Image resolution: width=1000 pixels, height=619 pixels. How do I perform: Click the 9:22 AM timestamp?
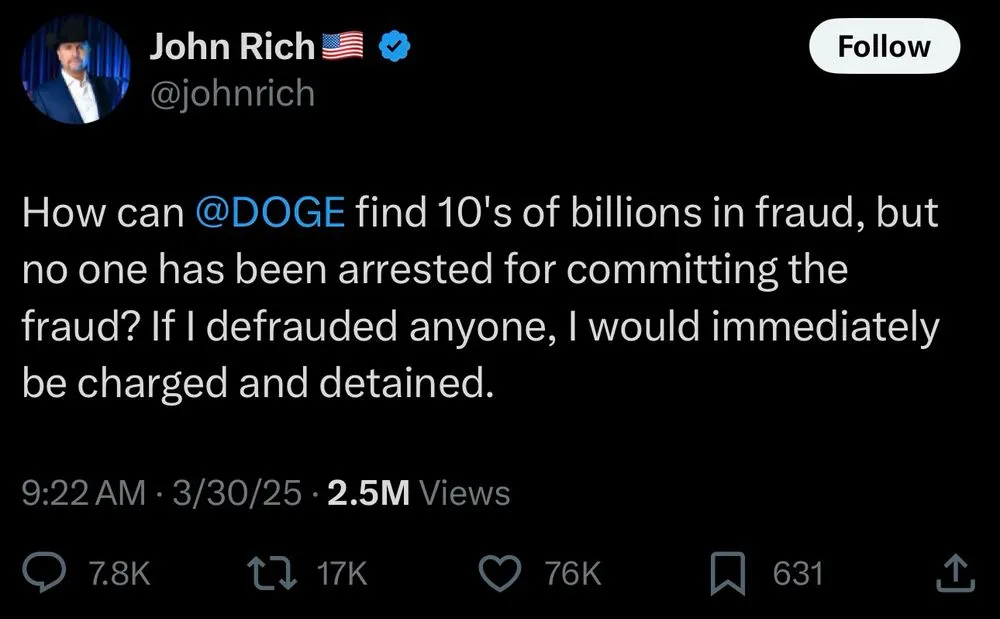coord(82,493)
